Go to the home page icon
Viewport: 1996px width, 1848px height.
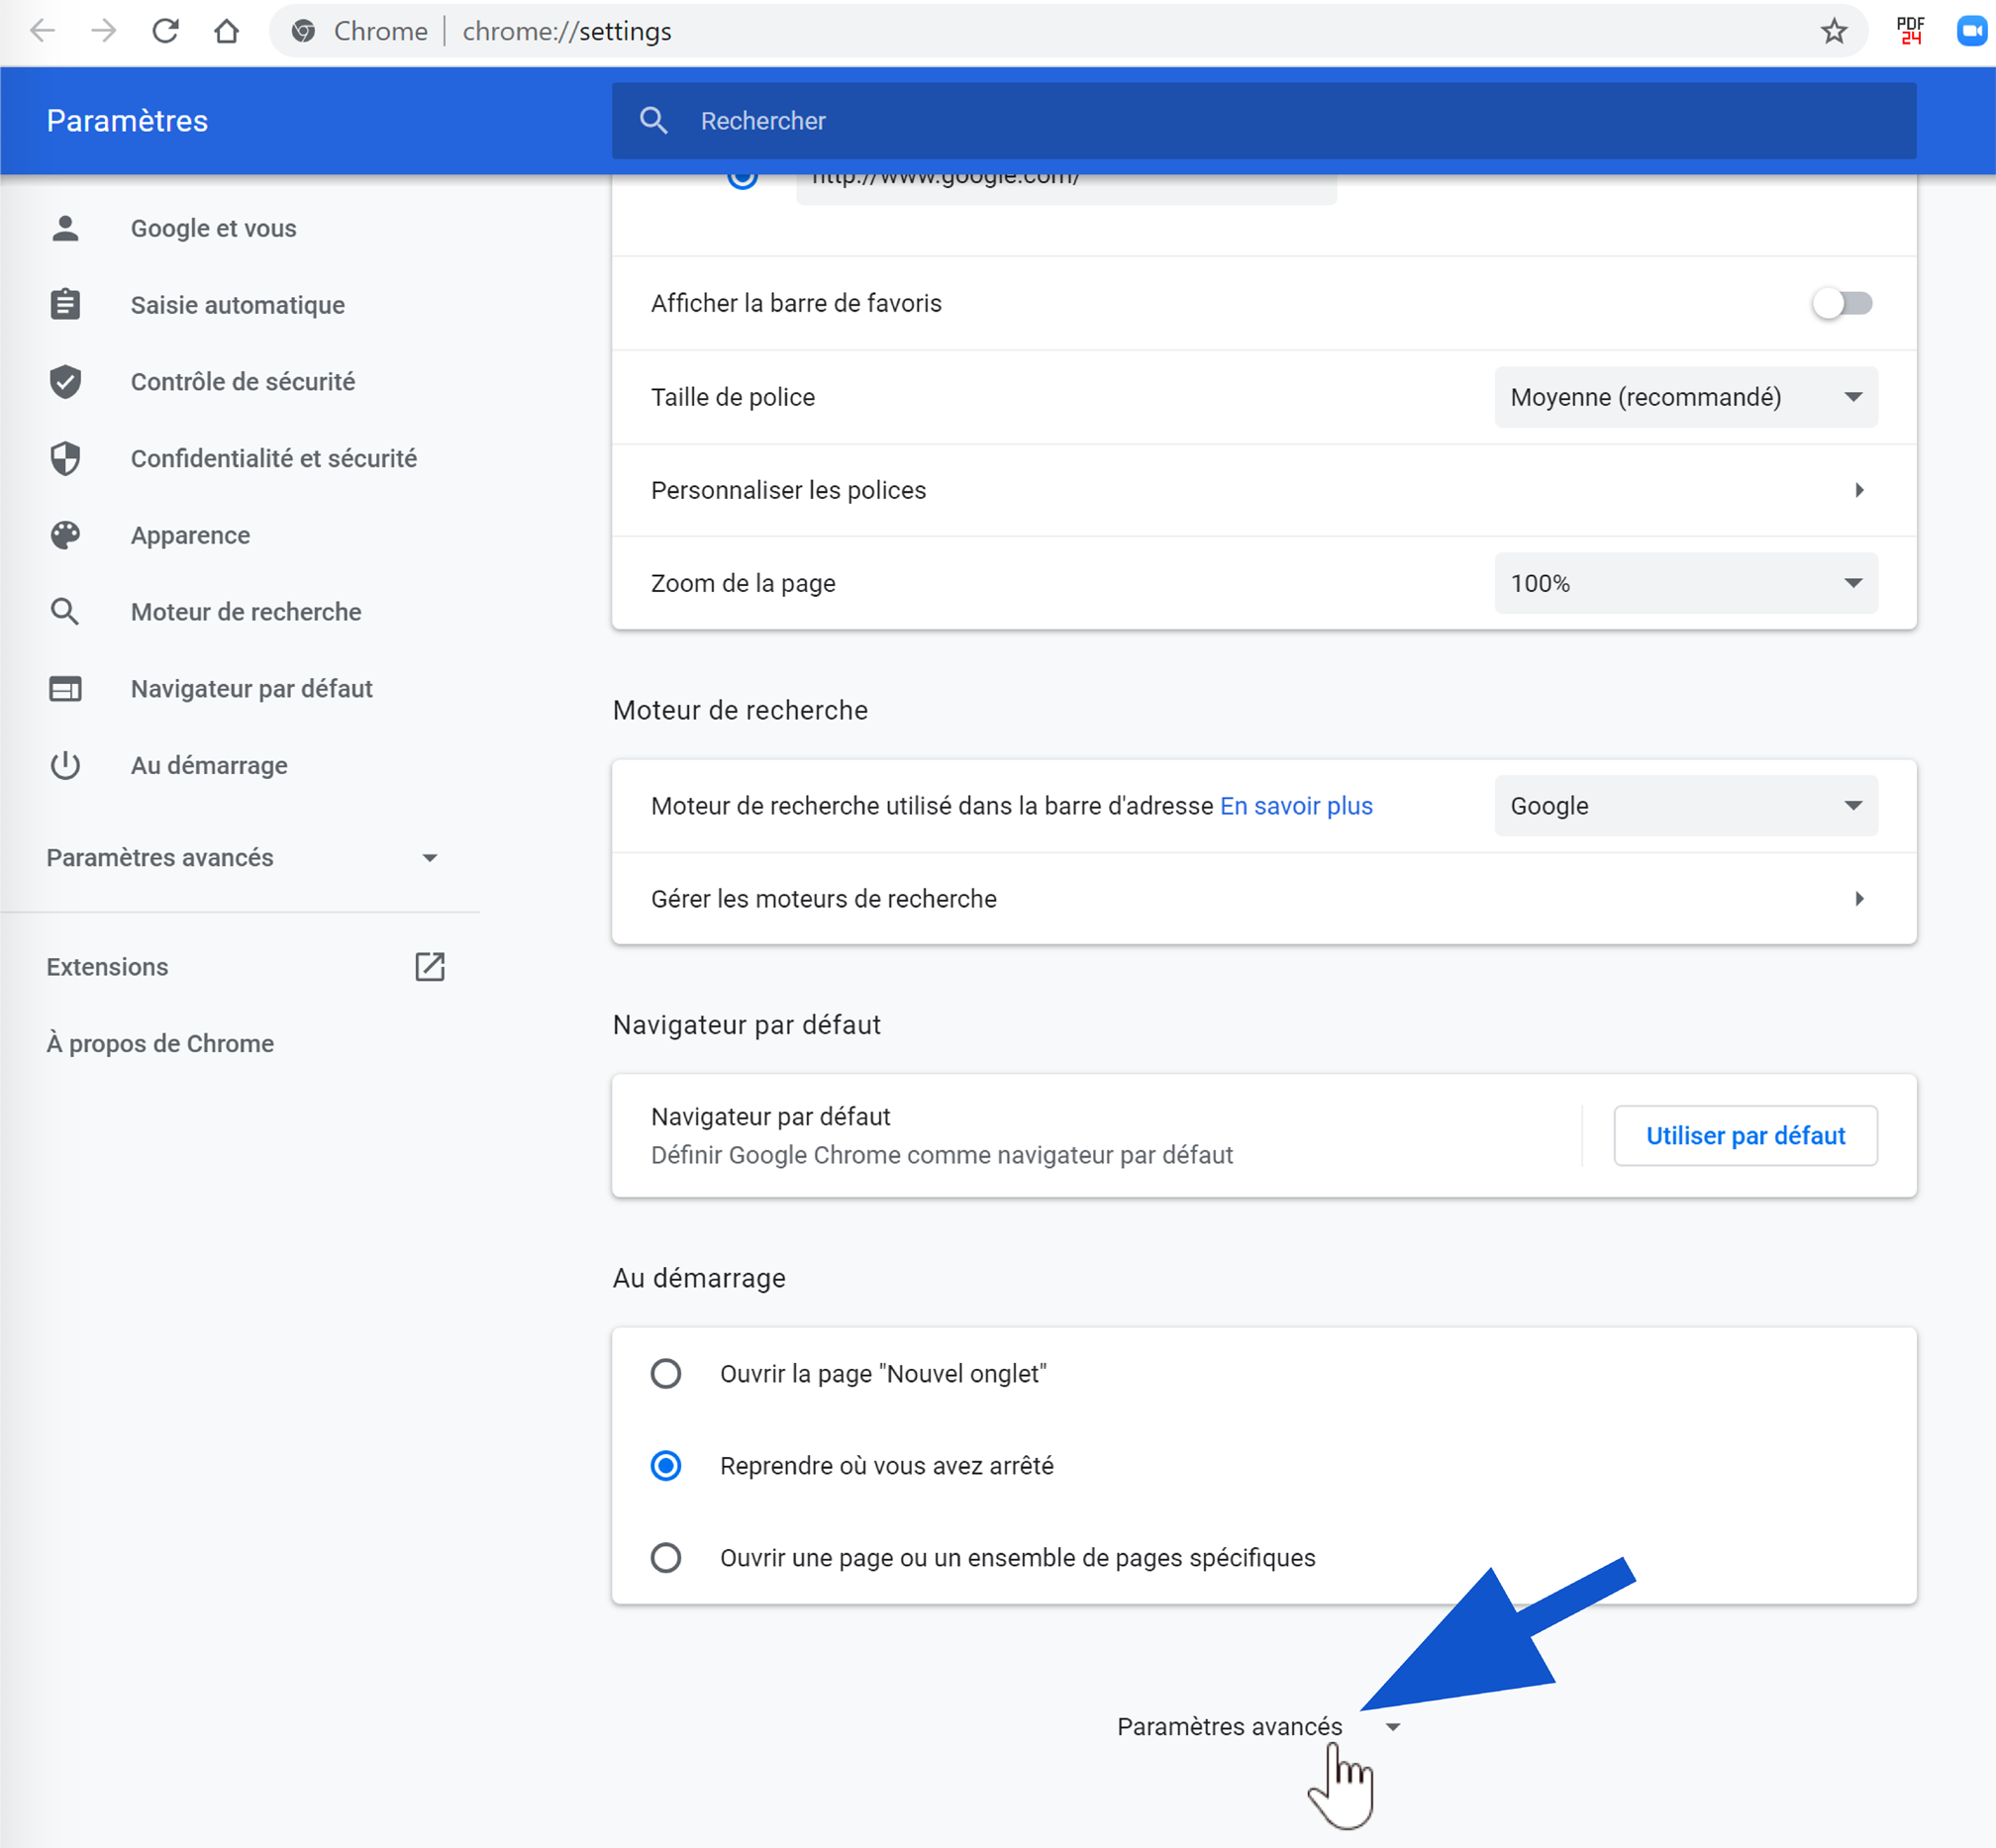click(x=227, y=31)
